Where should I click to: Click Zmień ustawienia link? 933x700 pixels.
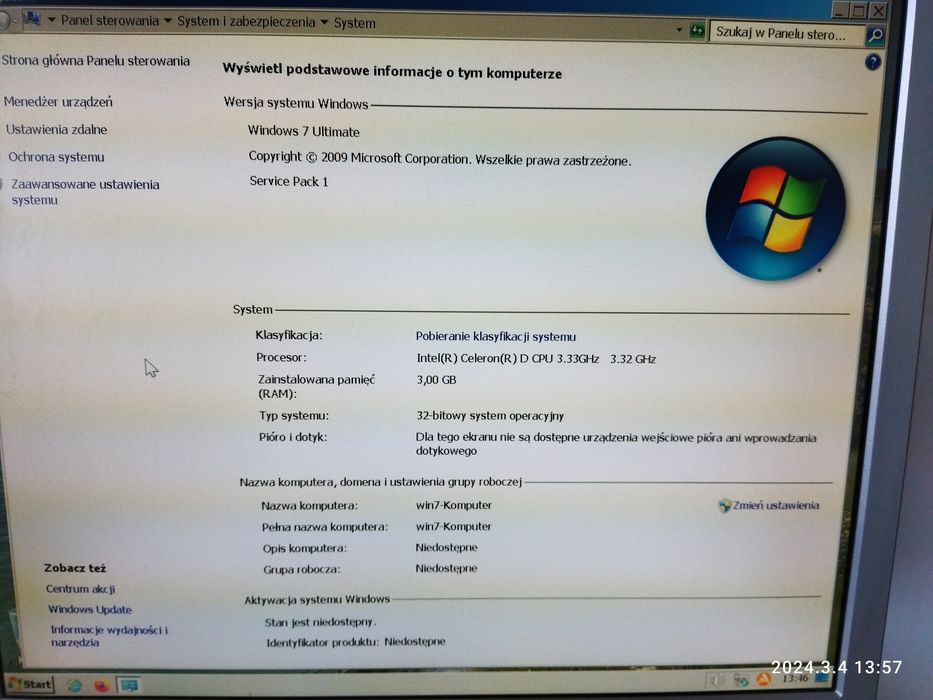click(776, 505)
